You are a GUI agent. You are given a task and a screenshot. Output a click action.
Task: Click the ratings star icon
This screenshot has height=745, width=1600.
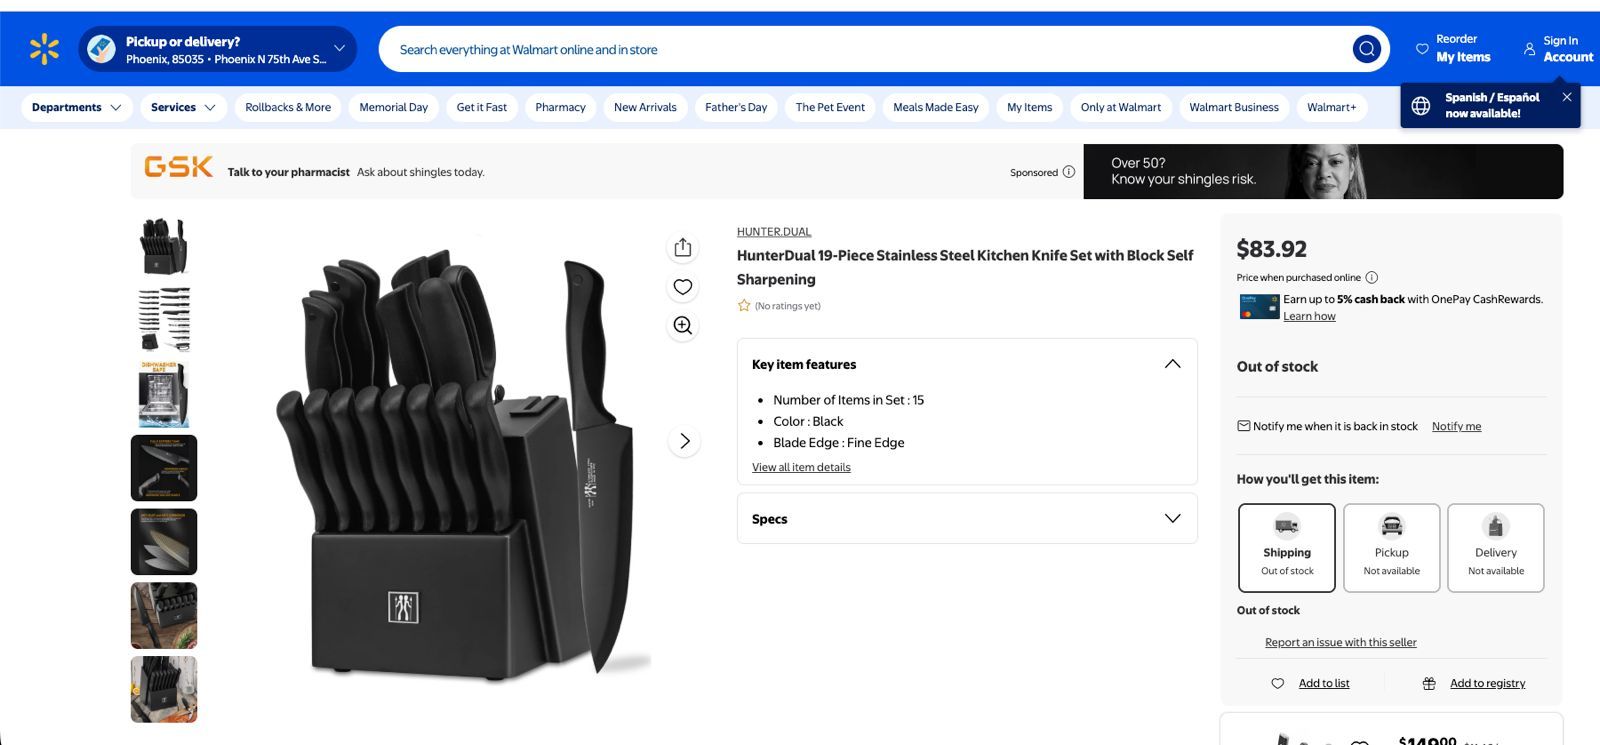744,306
